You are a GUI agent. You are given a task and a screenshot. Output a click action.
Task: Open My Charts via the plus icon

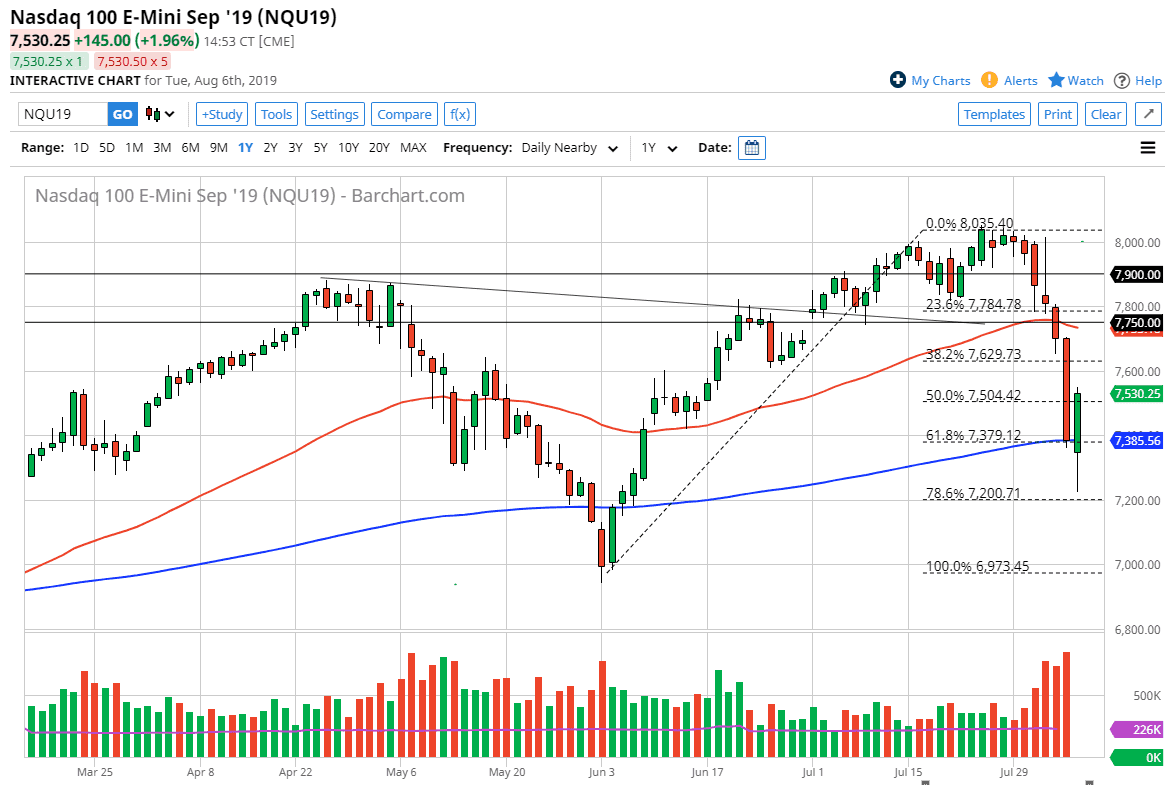tap(898, 80)
